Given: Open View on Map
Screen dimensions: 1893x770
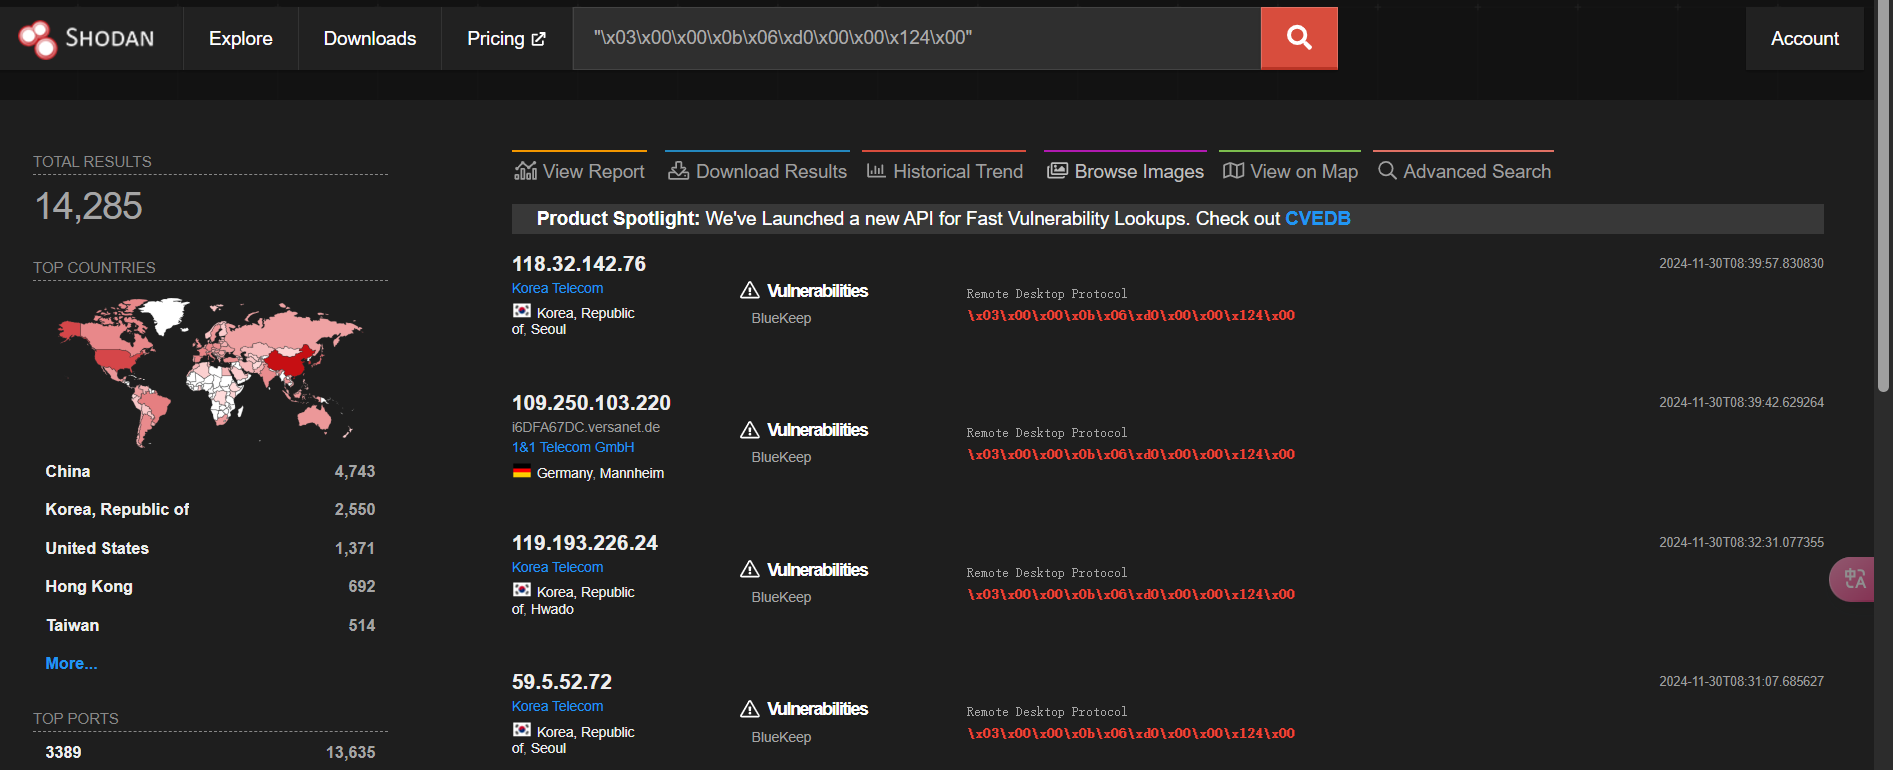Looking at the screenshot, I should tap(1290, 171).
